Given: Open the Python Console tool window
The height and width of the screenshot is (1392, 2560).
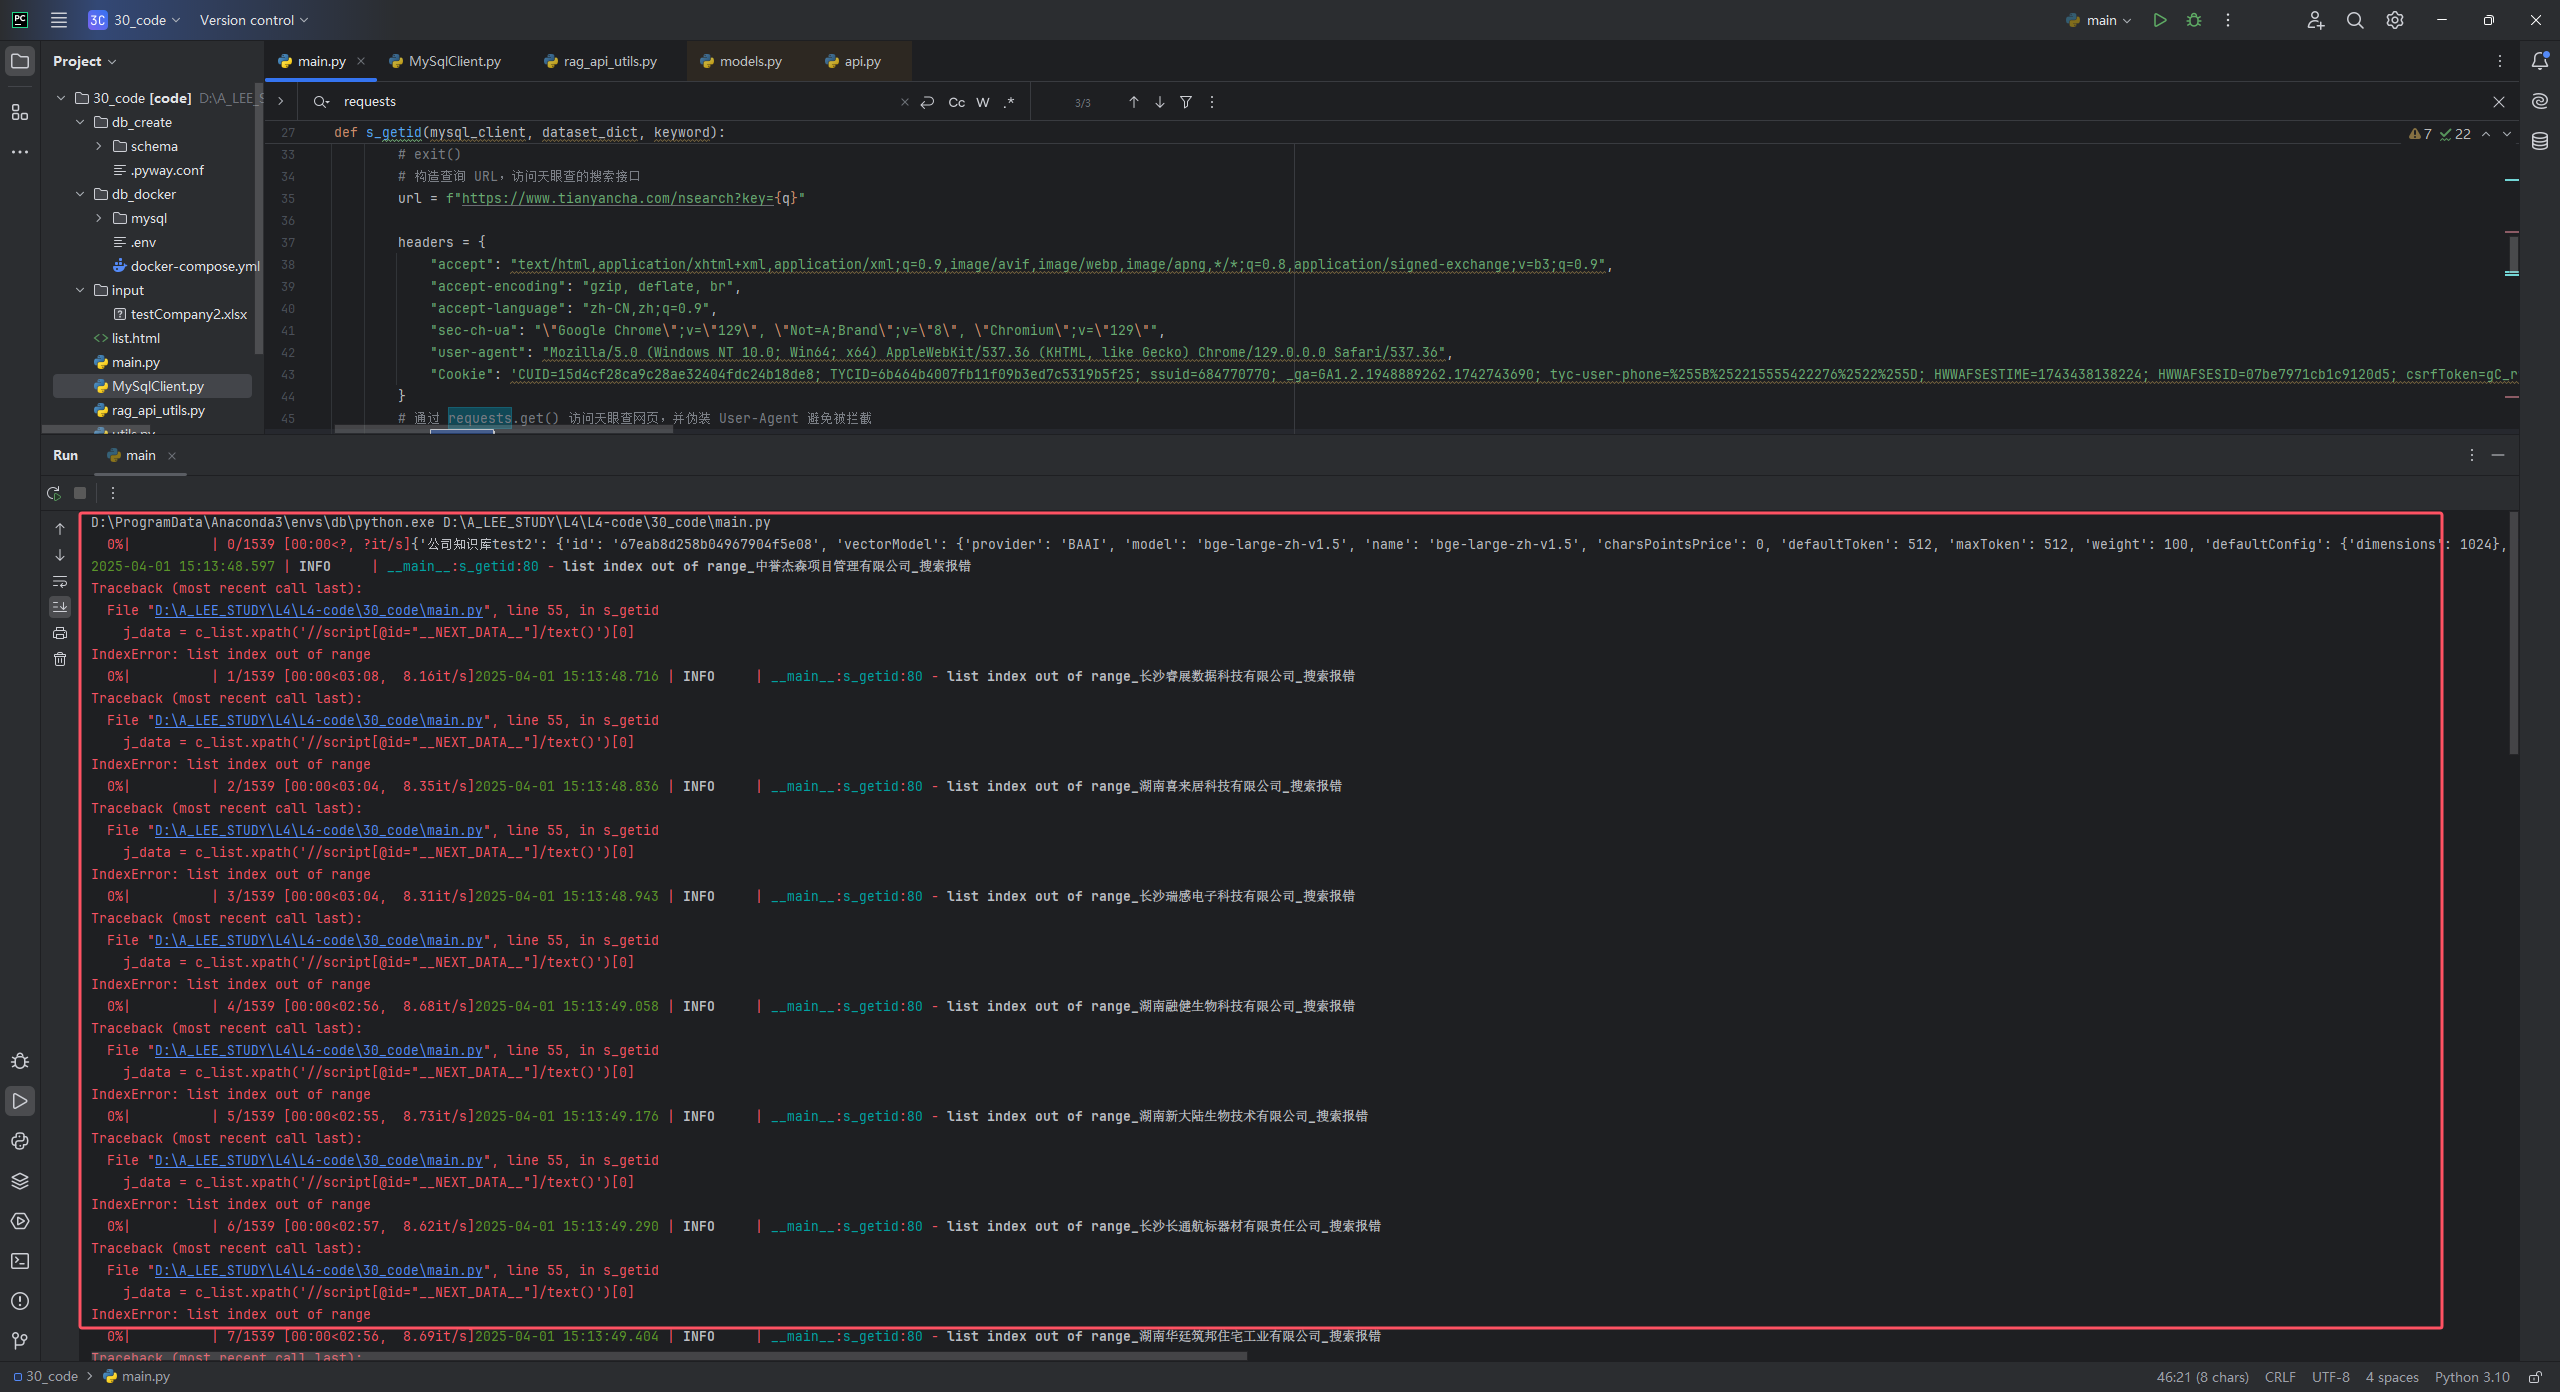Looking at the screenshot, I should 20,1141.
